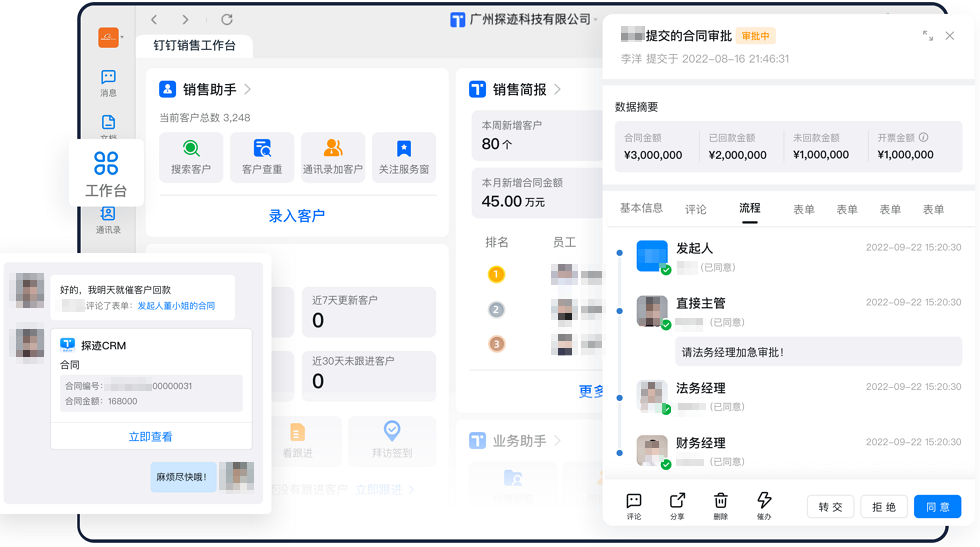
Task: Click the silver rank 2 medal
Action: (496, 309)
